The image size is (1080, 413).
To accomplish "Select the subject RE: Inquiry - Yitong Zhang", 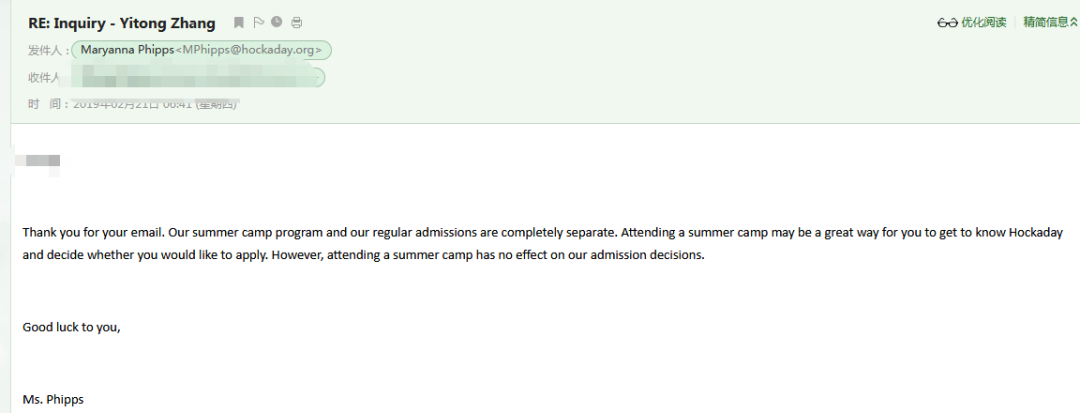I will (x=121, y=23).
